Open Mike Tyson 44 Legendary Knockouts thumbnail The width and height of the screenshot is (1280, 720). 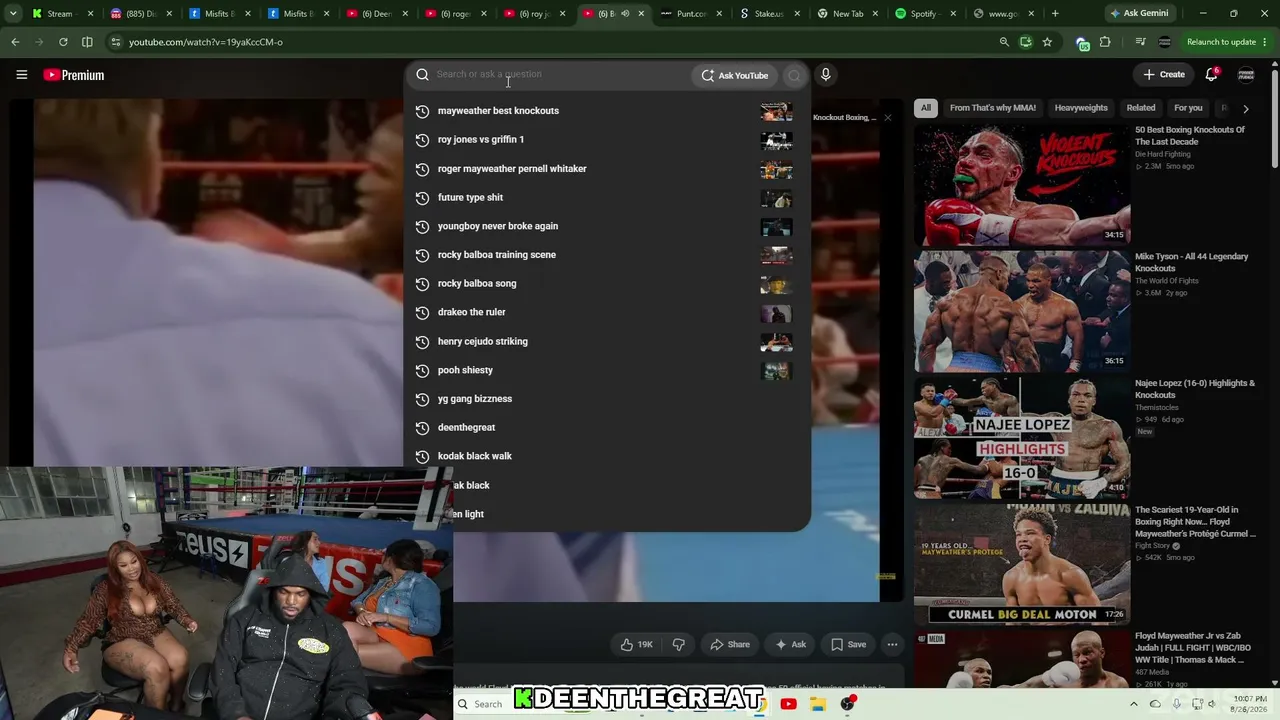click(1022, 311)
